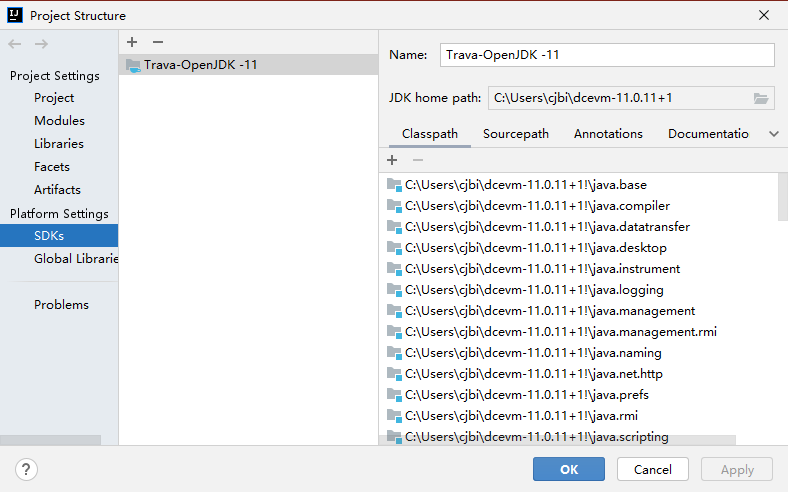Select Trava-OpenJDK -11 in SDK list
788x492 pixels.
click(248, 65)
